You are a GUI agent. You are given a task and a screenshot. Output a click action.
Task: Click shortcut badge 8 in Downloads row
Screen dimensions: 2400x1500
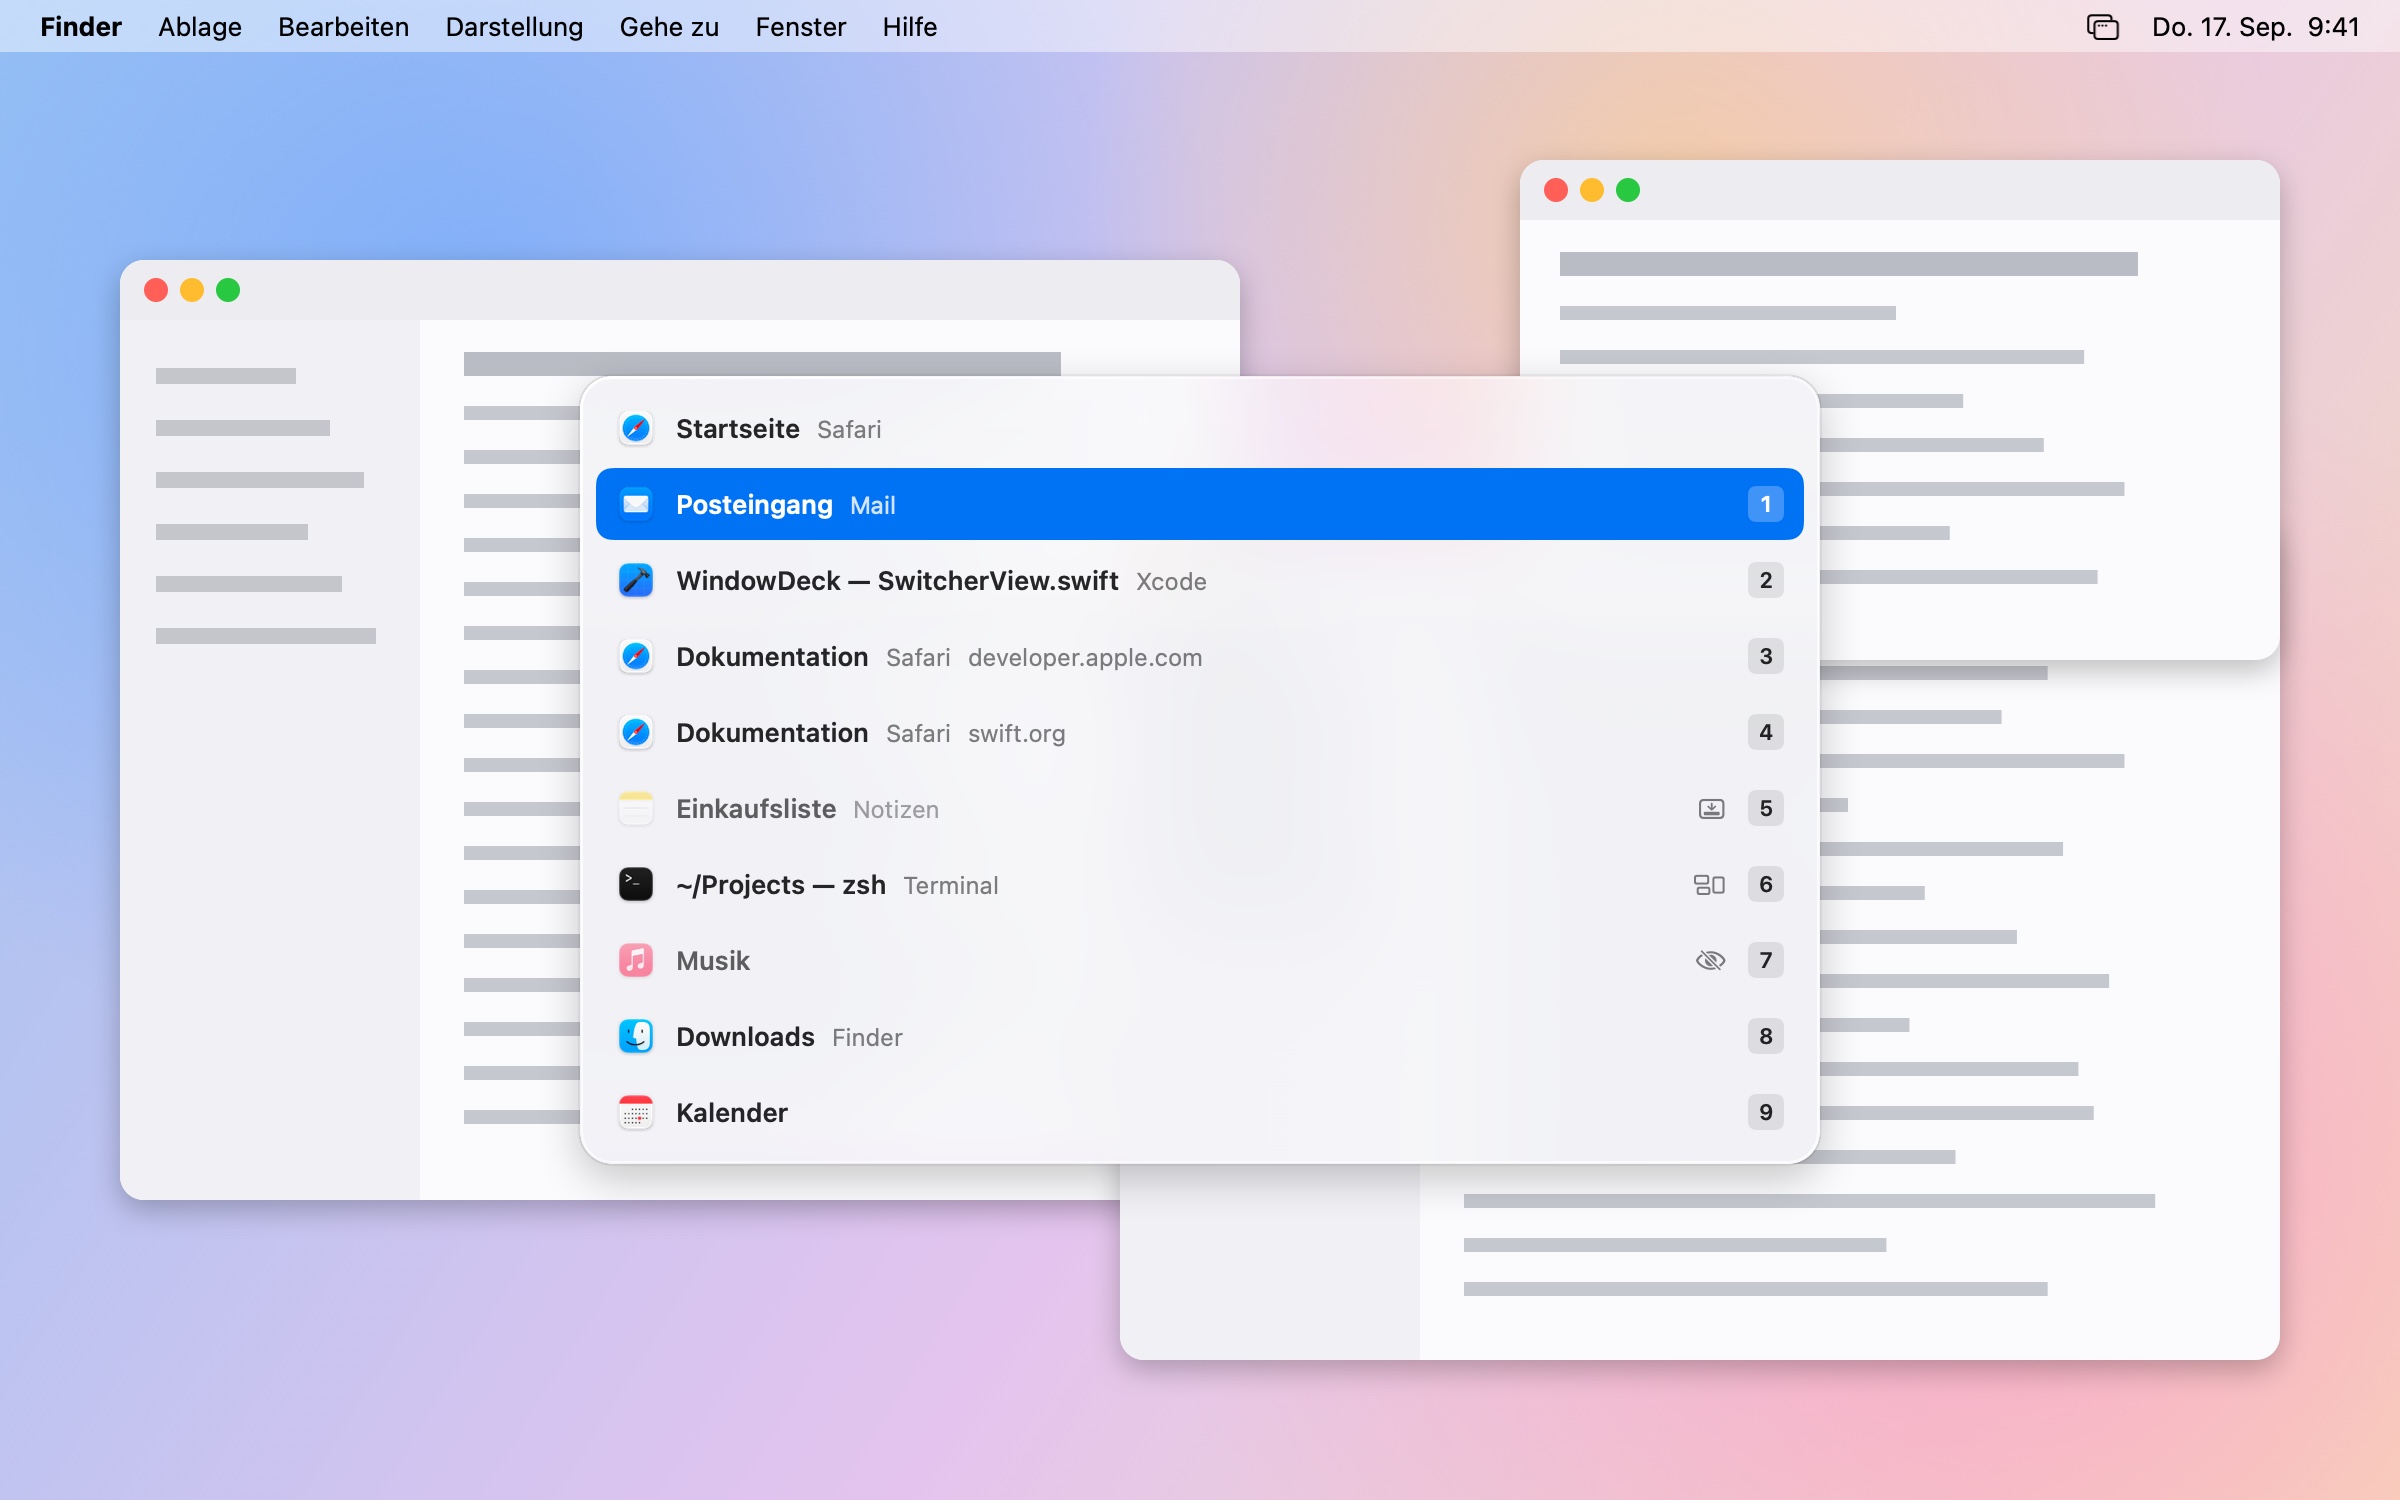tap(1766, 1036)
